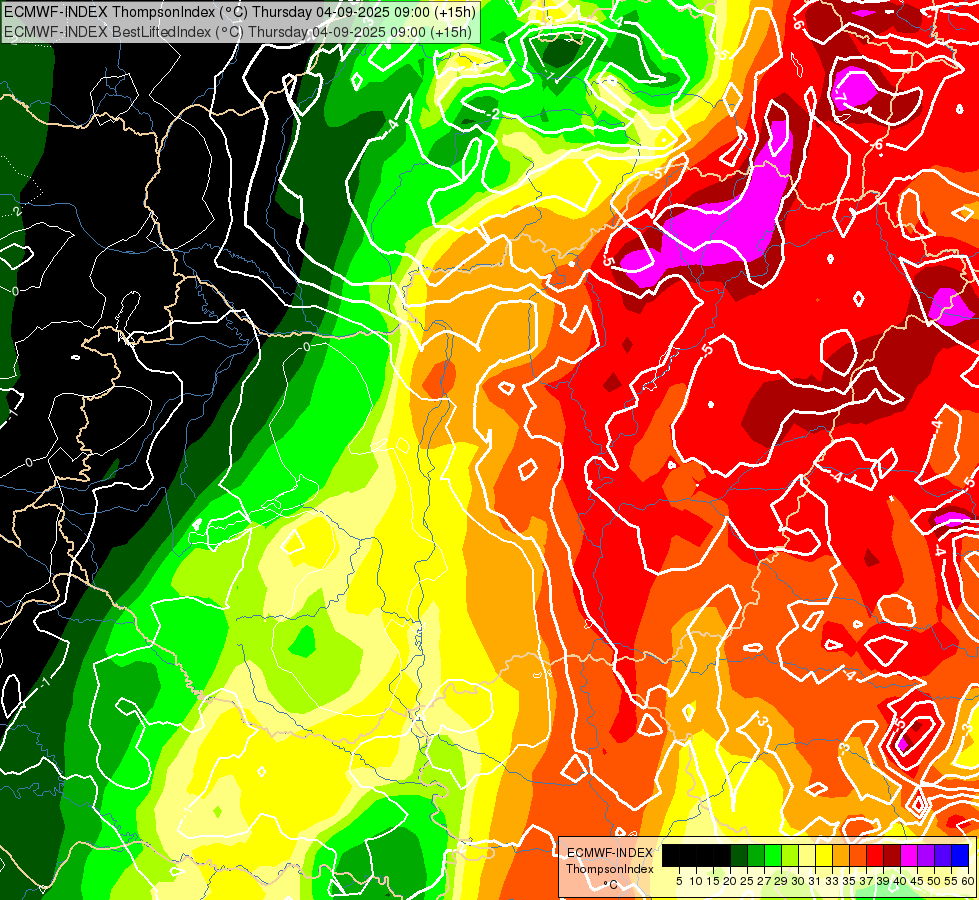Click the ThompsonIndex label in the legend
The image size is (979, 900).
pos(610,869)
